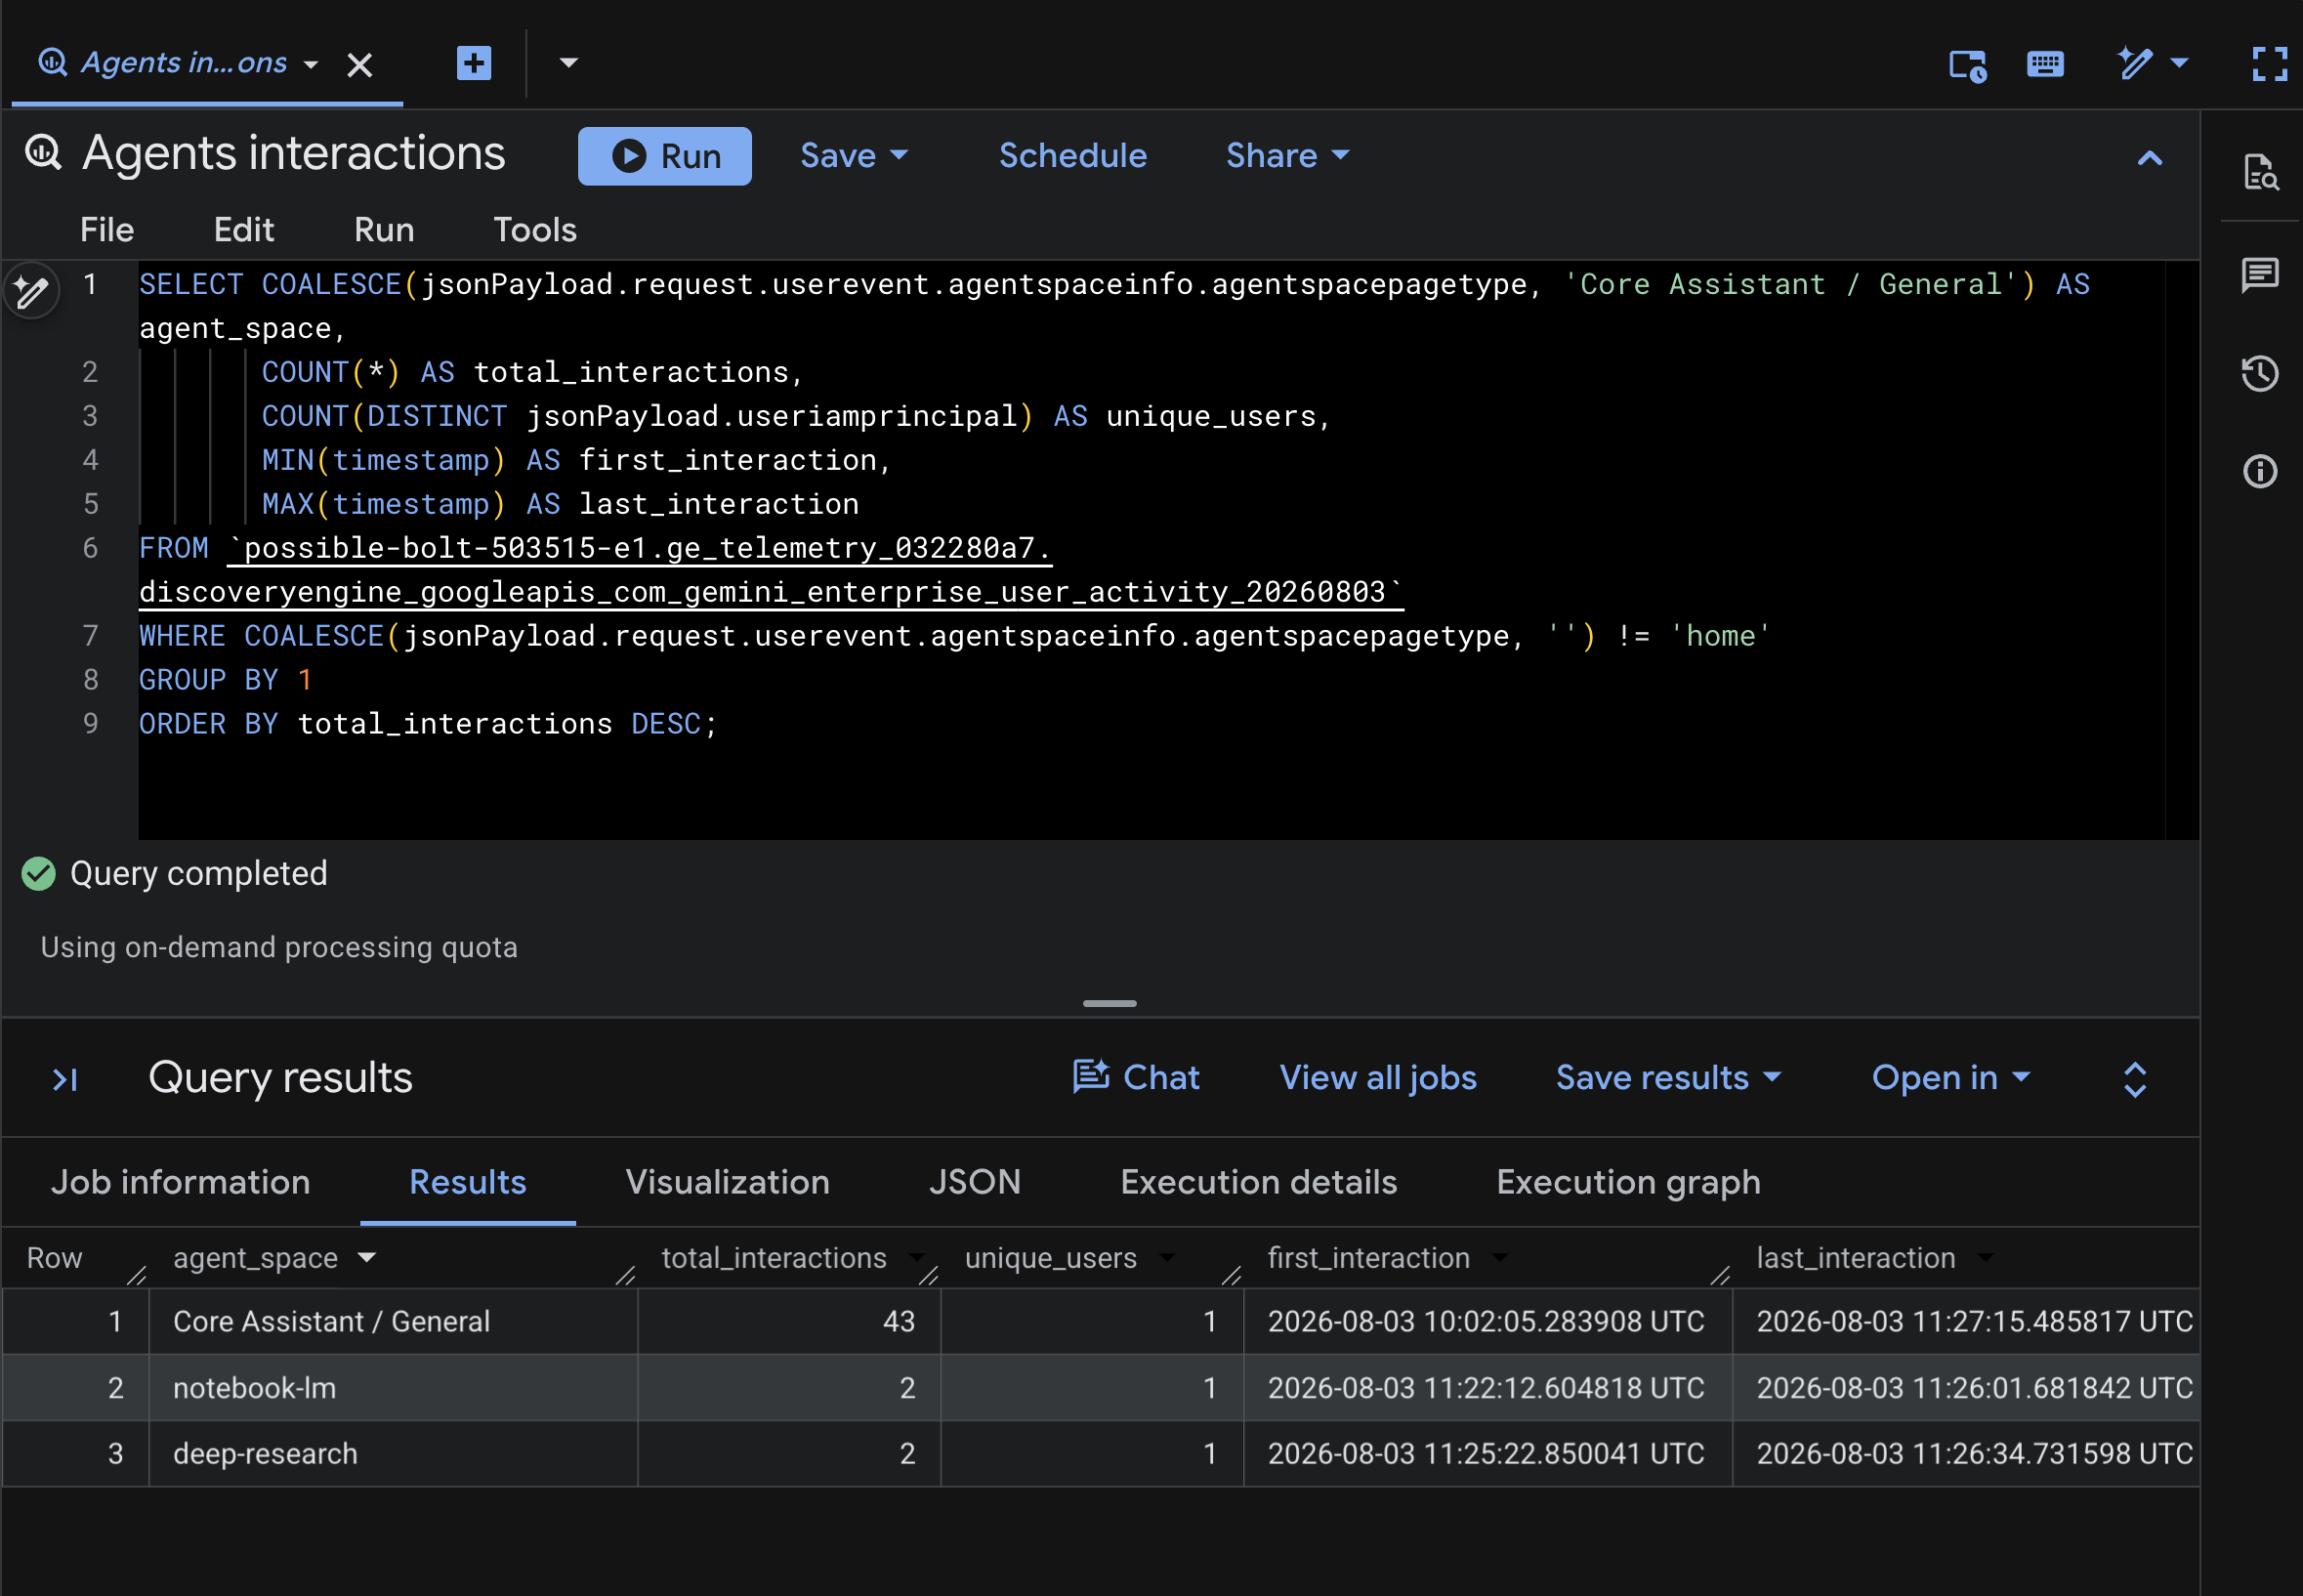Close the Agents interactions query tab
This screenshot has width=2303, height=1596.
pyautogui.click(x=359, y=65)
